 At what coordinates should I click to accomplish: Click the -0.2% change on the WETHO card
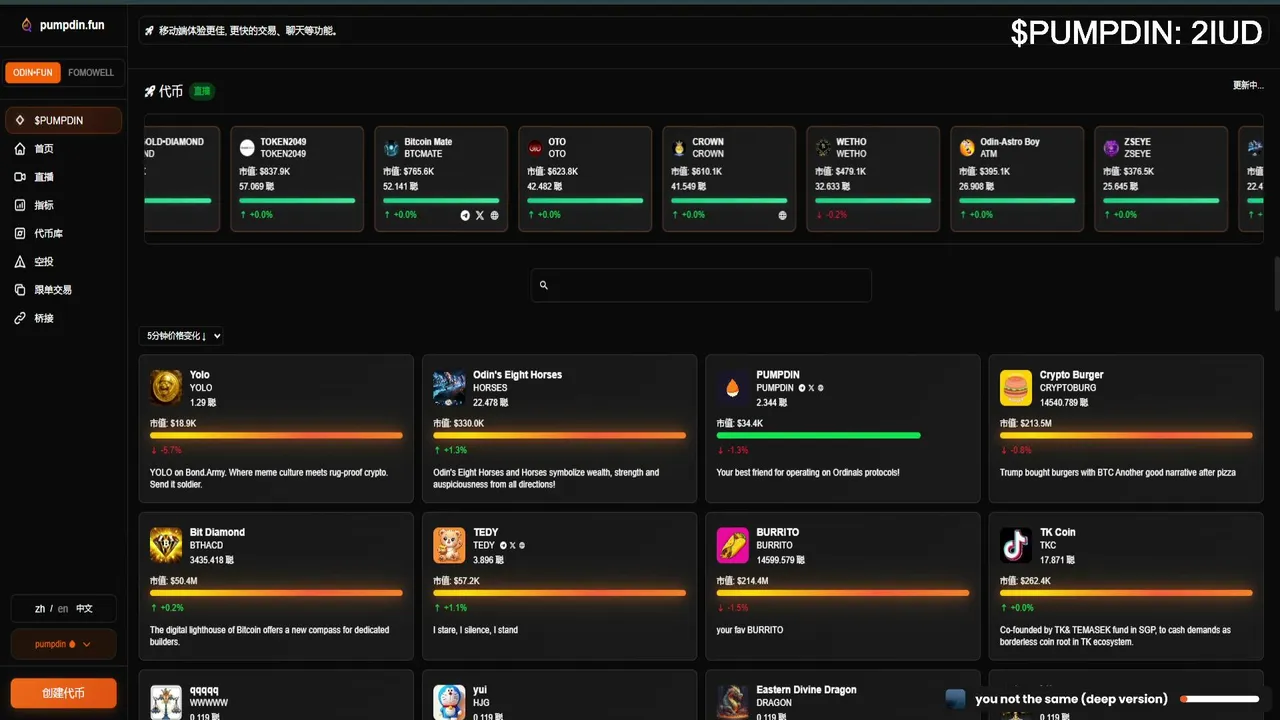832,215
